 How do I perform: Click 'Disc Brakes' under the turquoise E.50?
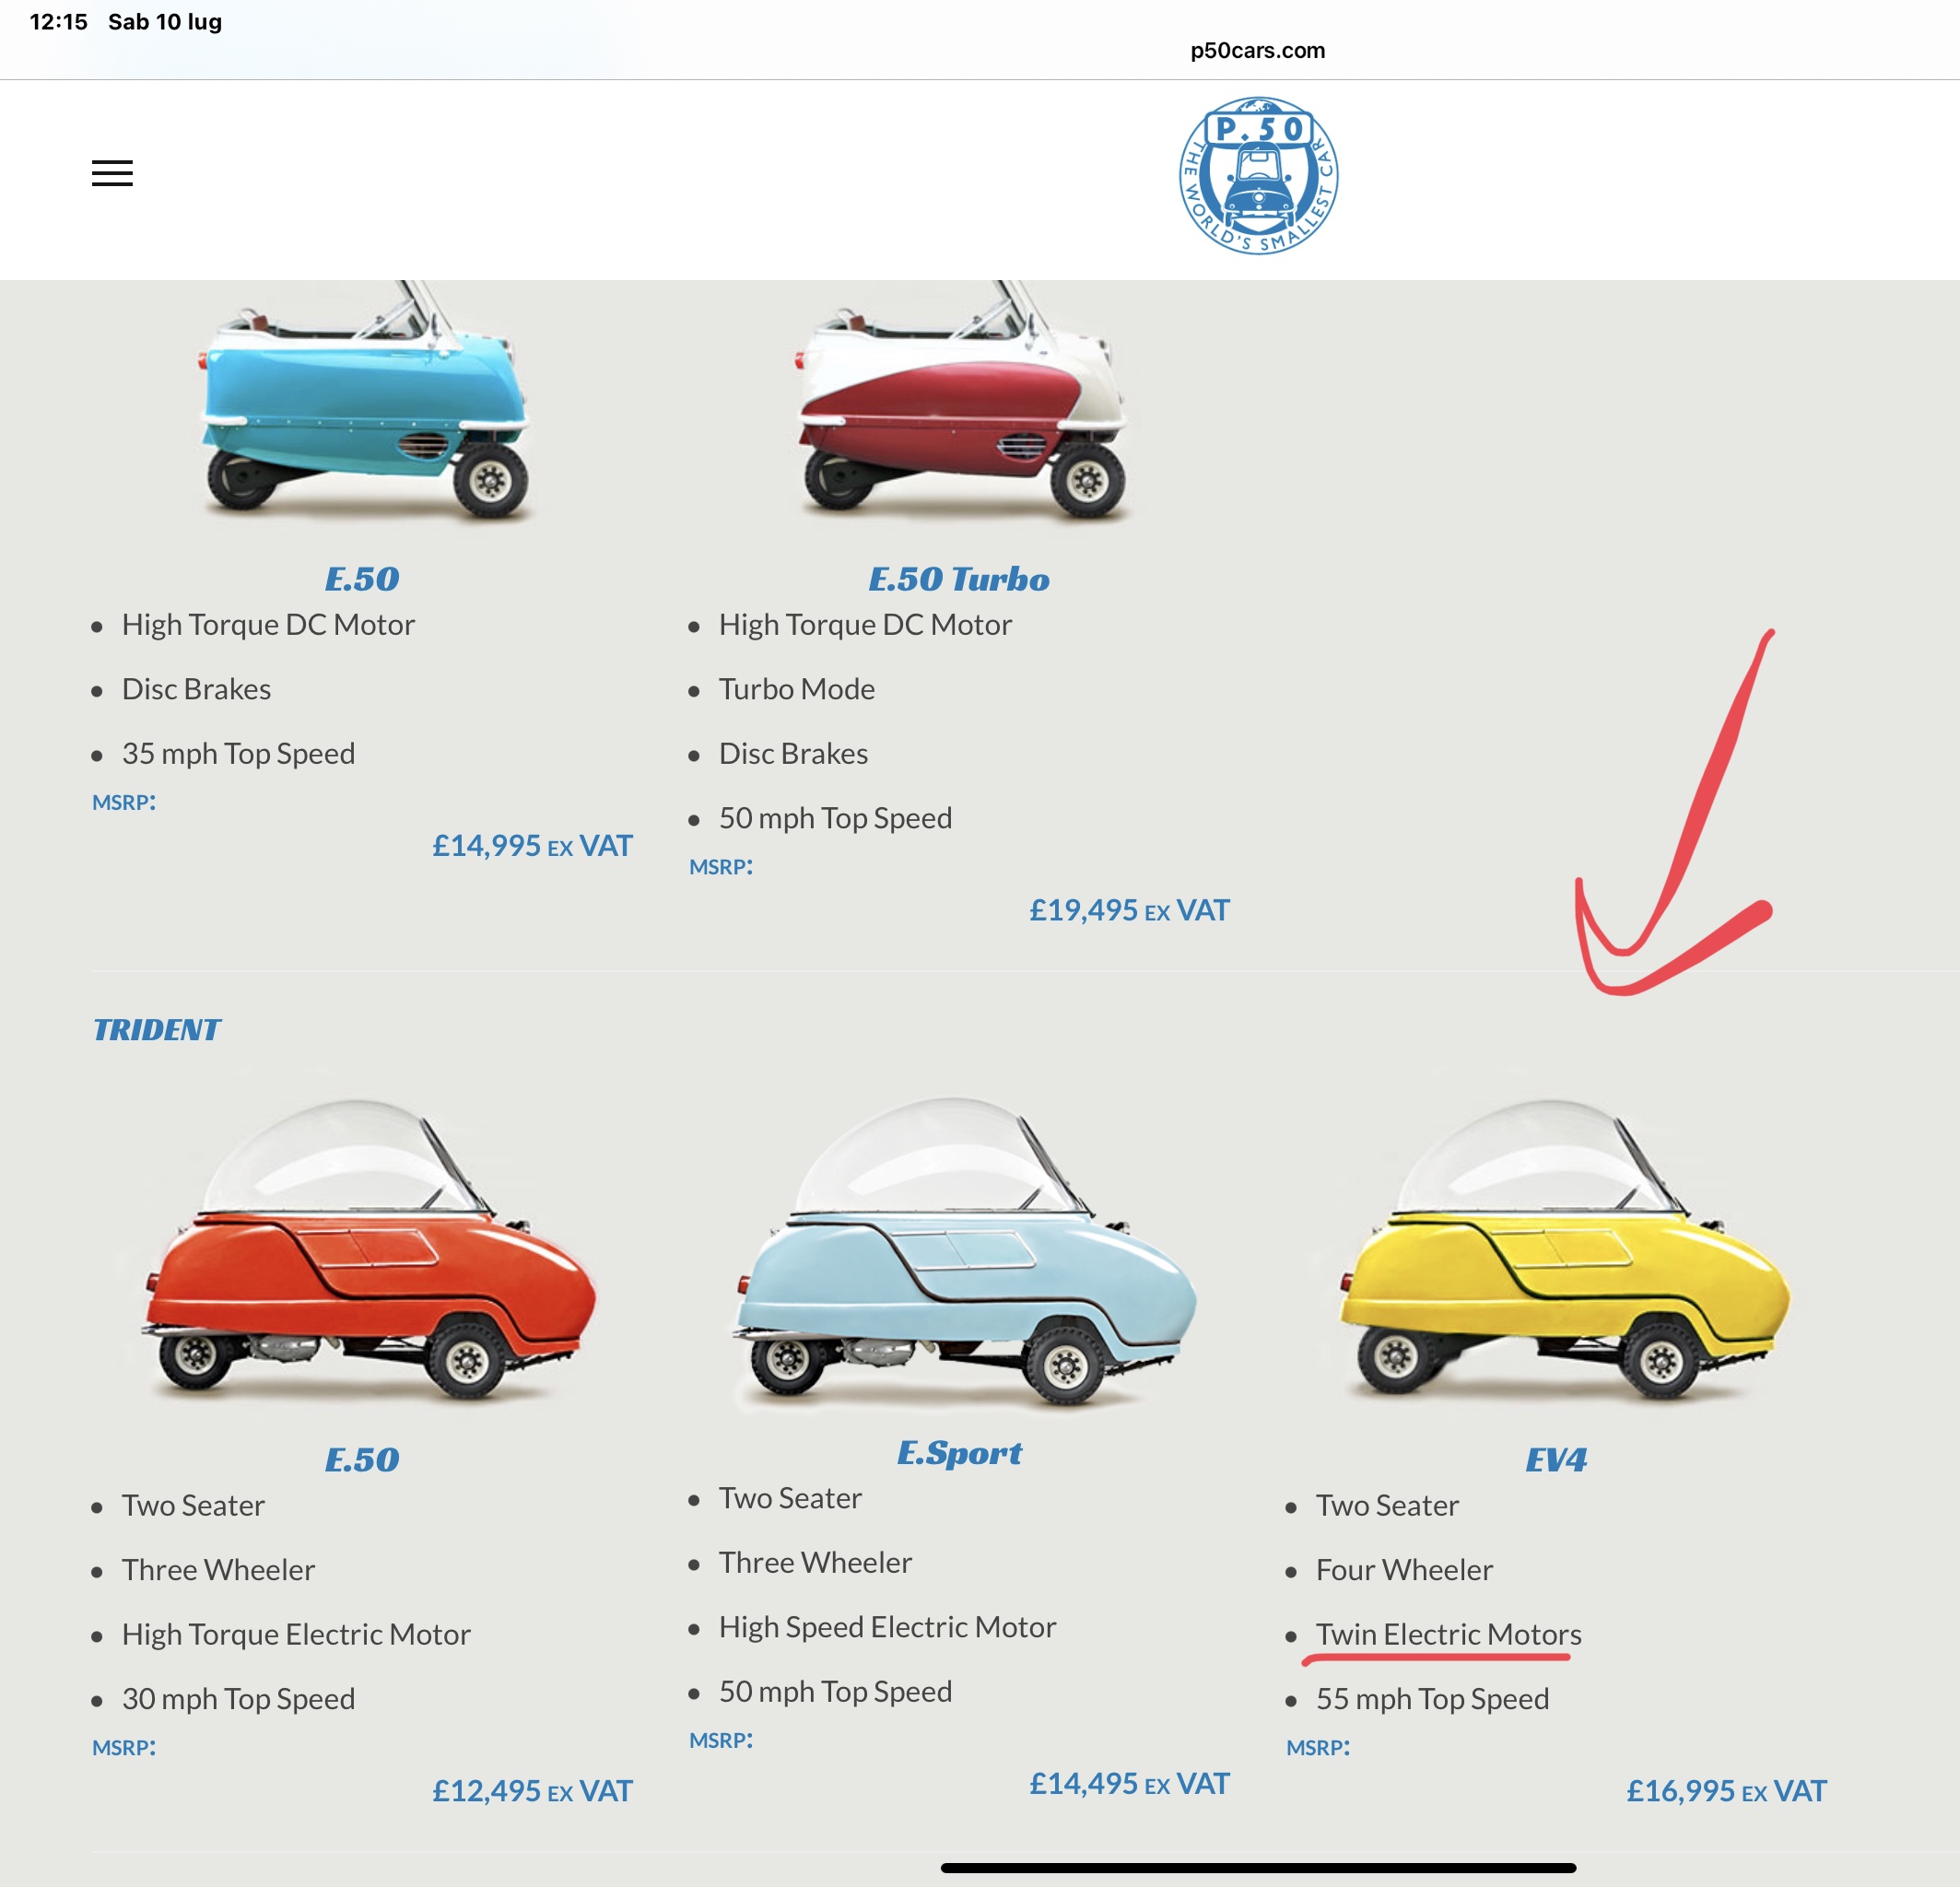196,689
